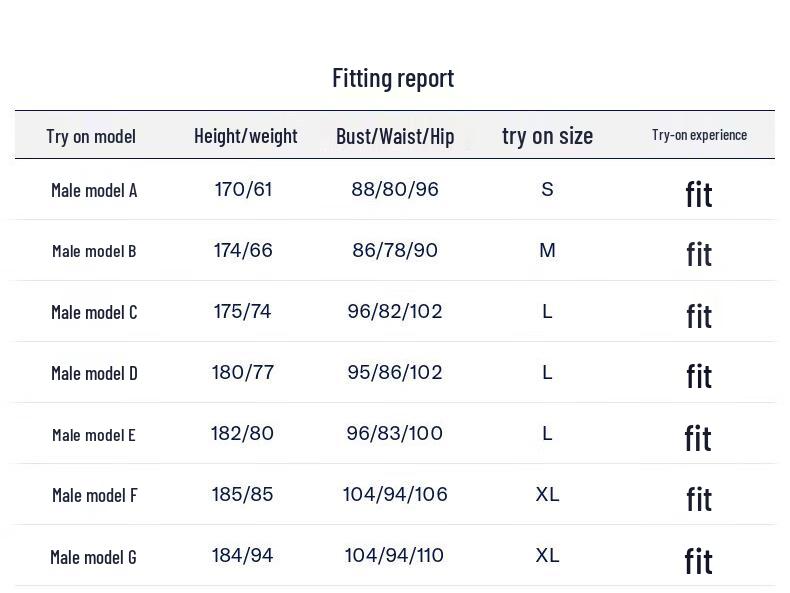Select the Male model G label

coord(93,556)
